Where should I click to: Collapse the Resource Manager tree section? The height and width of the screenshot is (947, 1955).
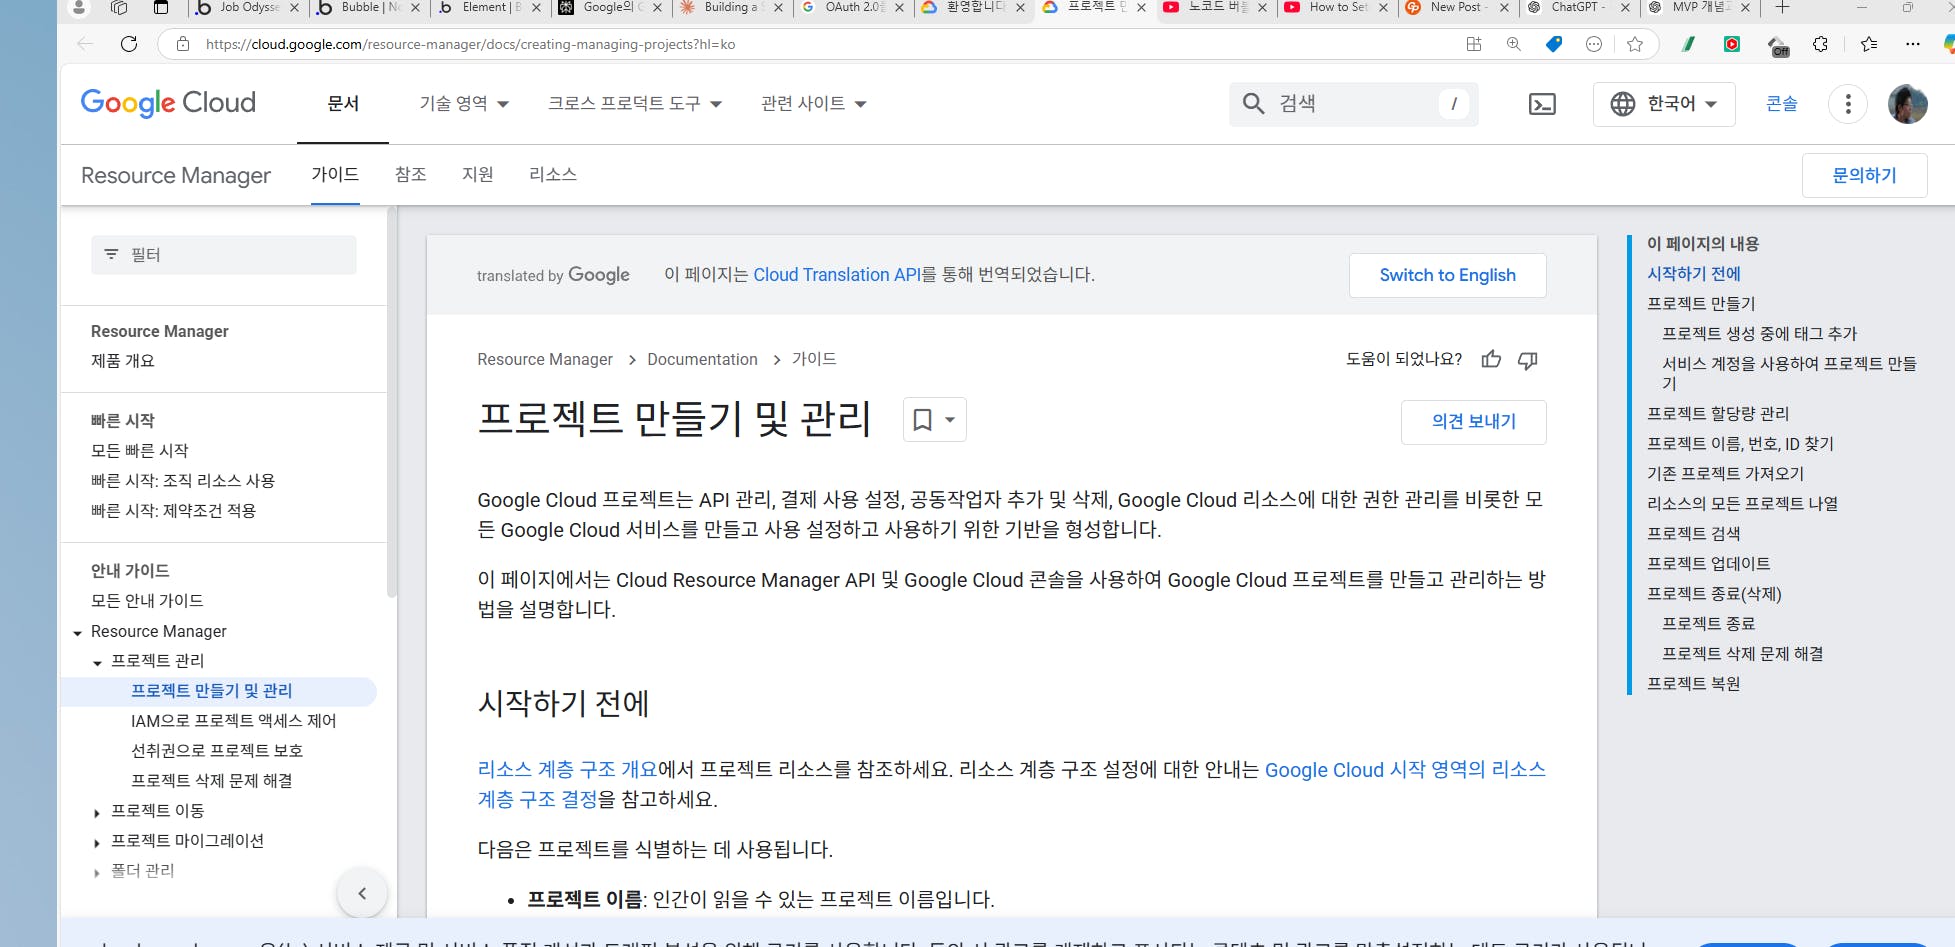tap(77, 633)
